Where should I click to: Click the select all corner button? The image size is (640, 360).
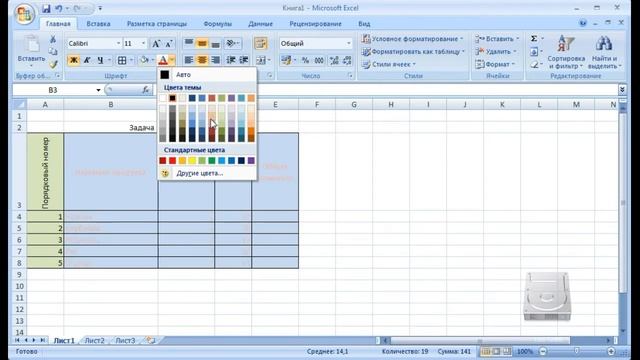[x=20, y=105]
